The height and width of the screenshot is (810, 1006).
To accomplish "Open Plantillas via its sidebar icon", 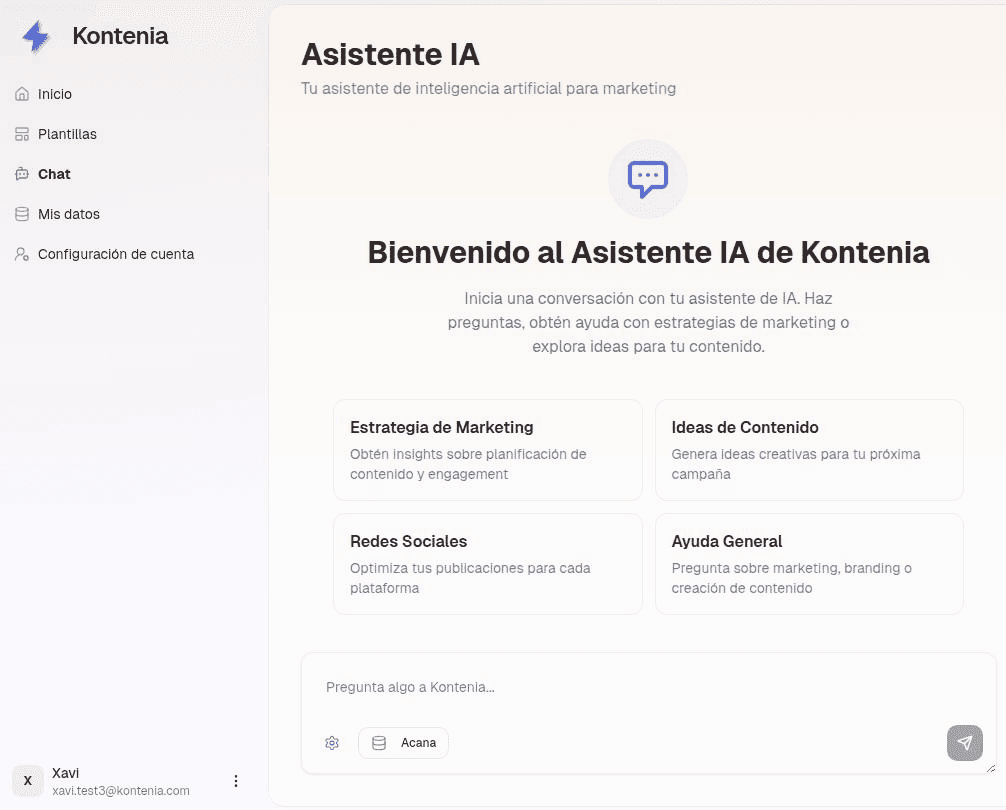I will [x=21, y=134].
